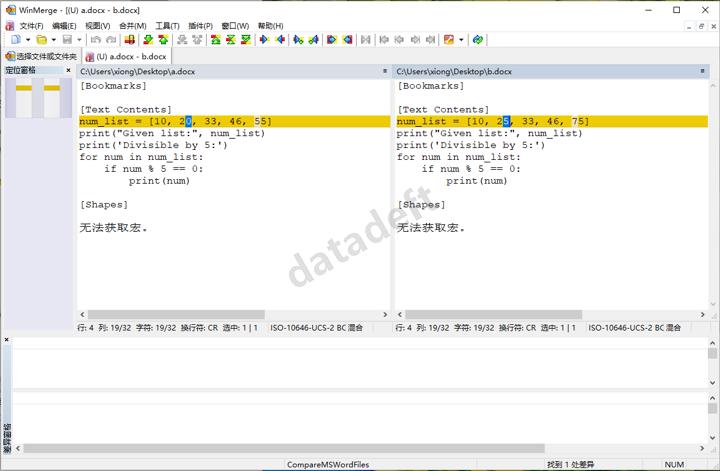
Task: Click [Bookmarks] text in left pane
Action: click(113, 86)
